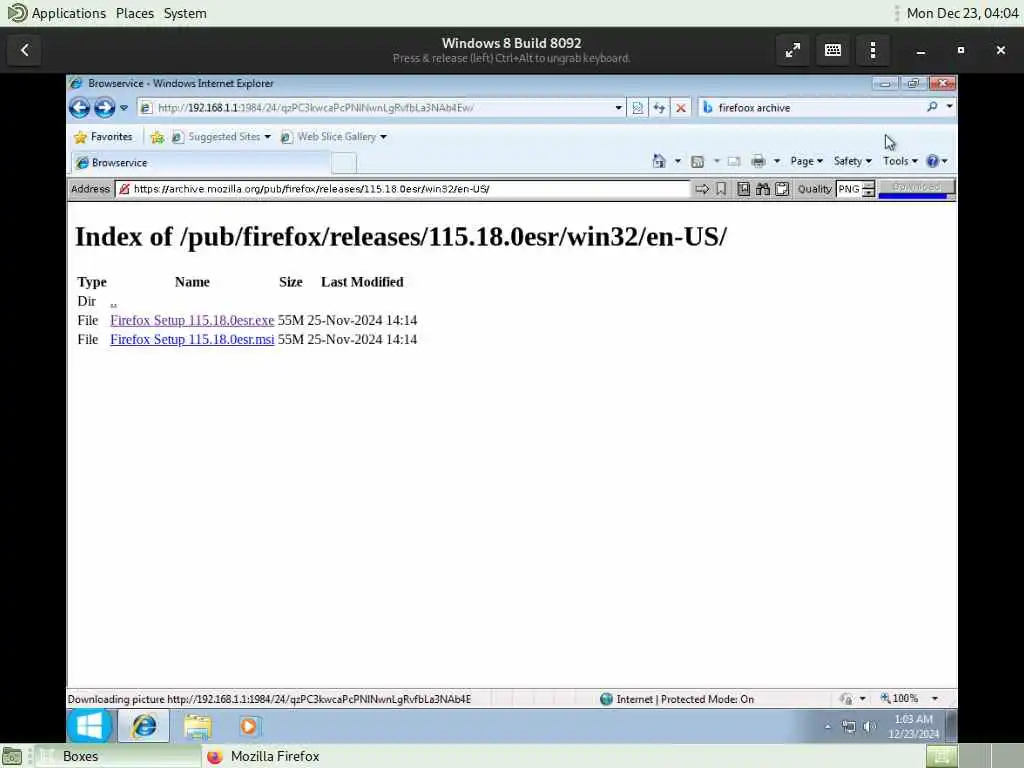Click the 'Last Modified' column header text
Screen dimensions: 1024x768
click(x=362, y=281)
